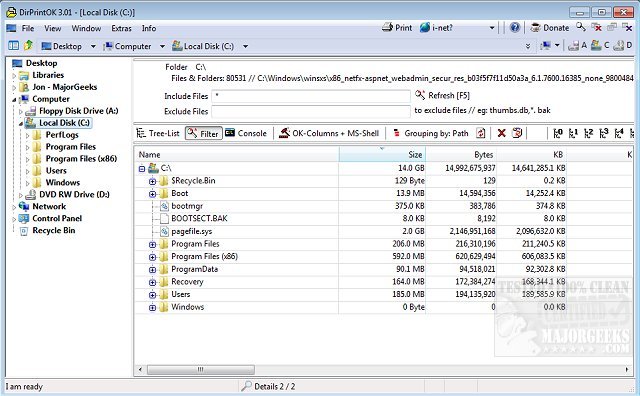The height and width of the screenshot is (396, 640).
Task: Set tree expand level 0
Action: point(558,133)
